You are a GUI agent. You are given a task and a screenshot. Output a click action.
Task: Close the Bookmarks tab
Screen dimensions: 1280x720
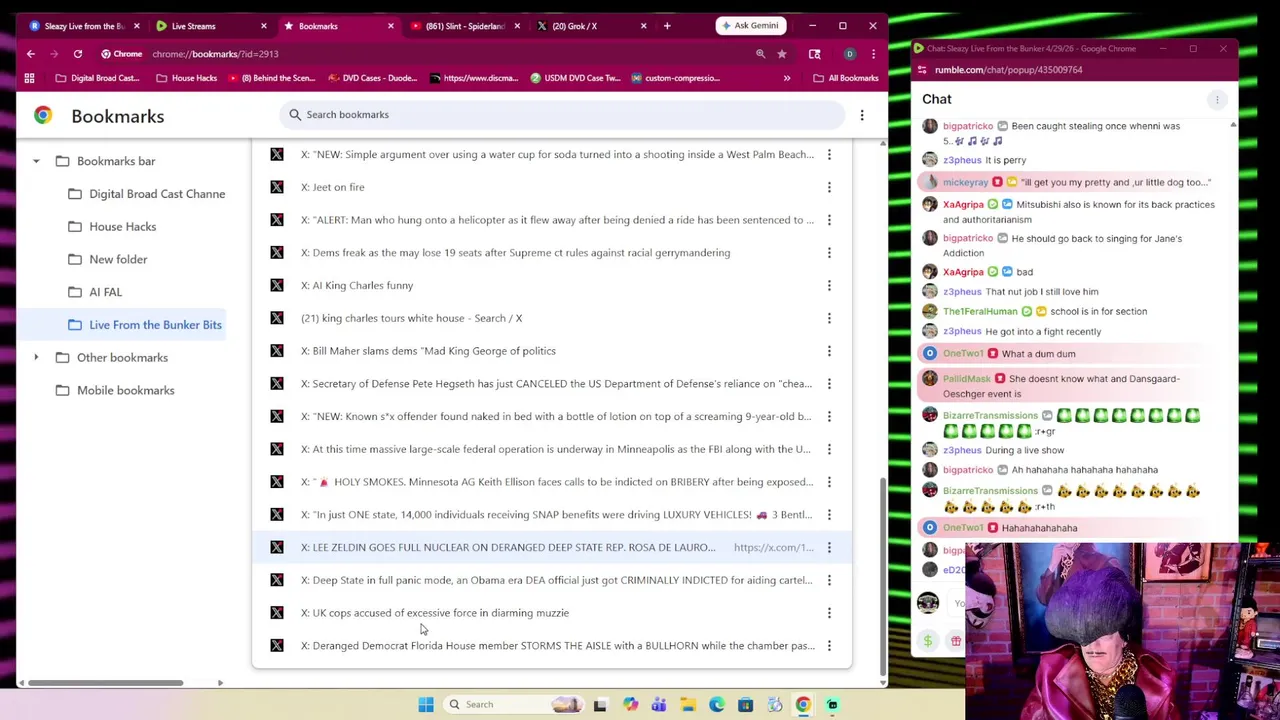tap(390, 26)
